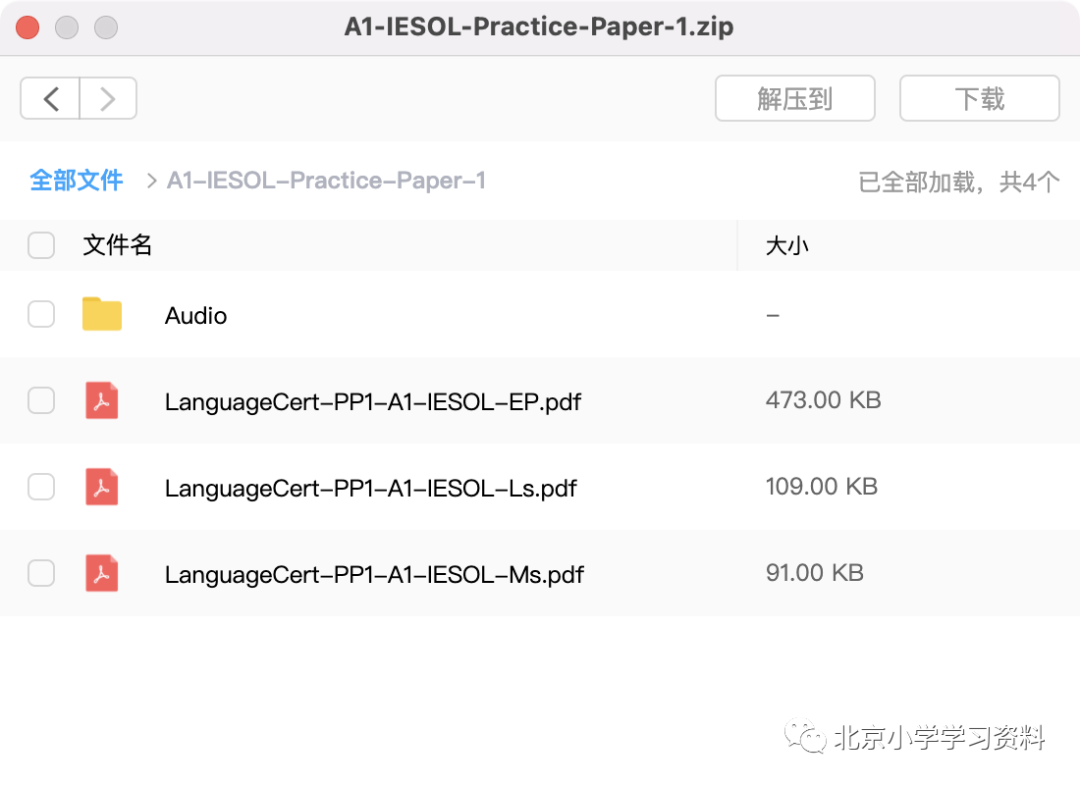Check the box for the Audio folder
Viewport: 1080px width, 785px height.
41,314
